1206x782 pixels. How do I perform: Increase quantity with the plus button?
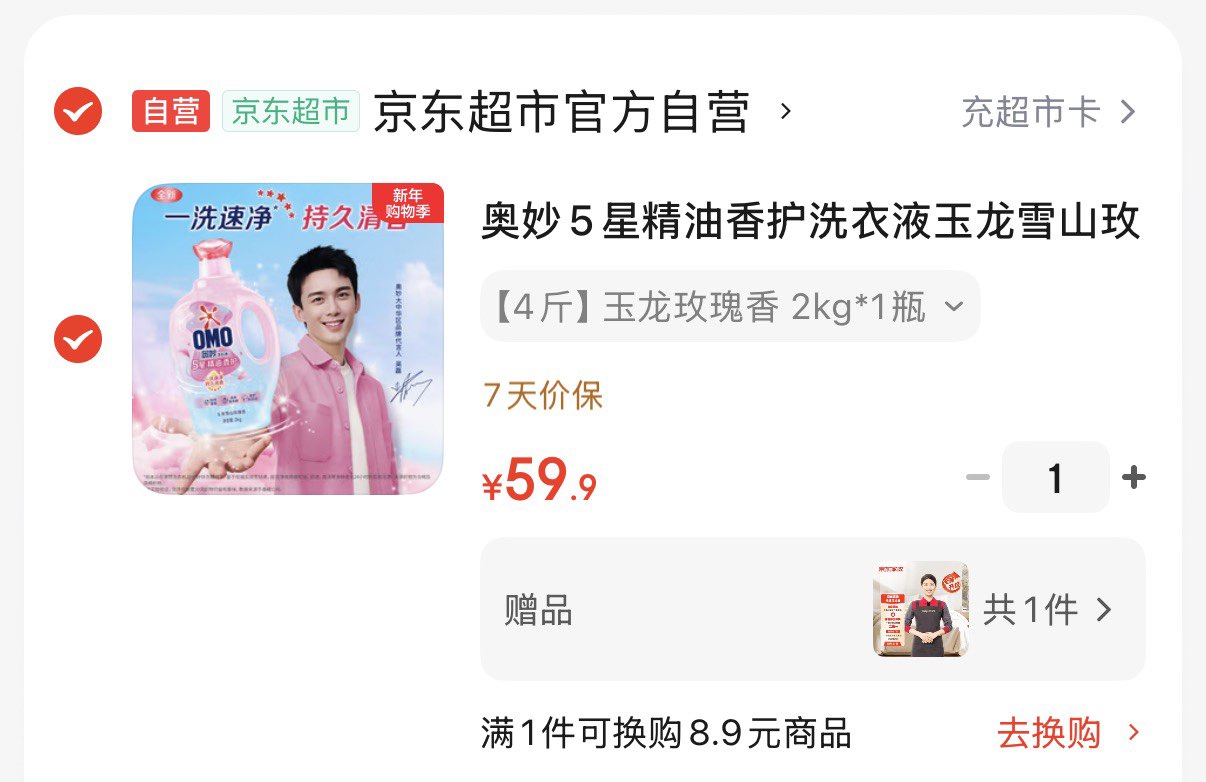[x=1134, y=477]
